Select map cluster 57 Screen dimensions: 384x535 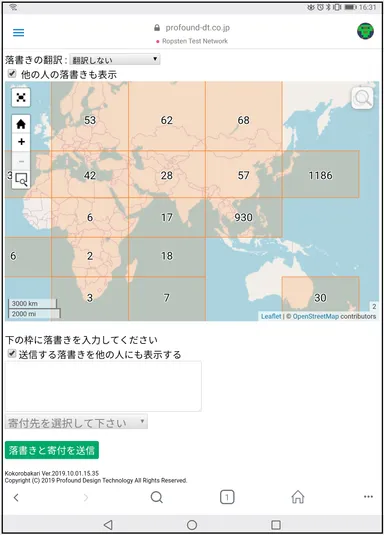[x=244, y=175]
